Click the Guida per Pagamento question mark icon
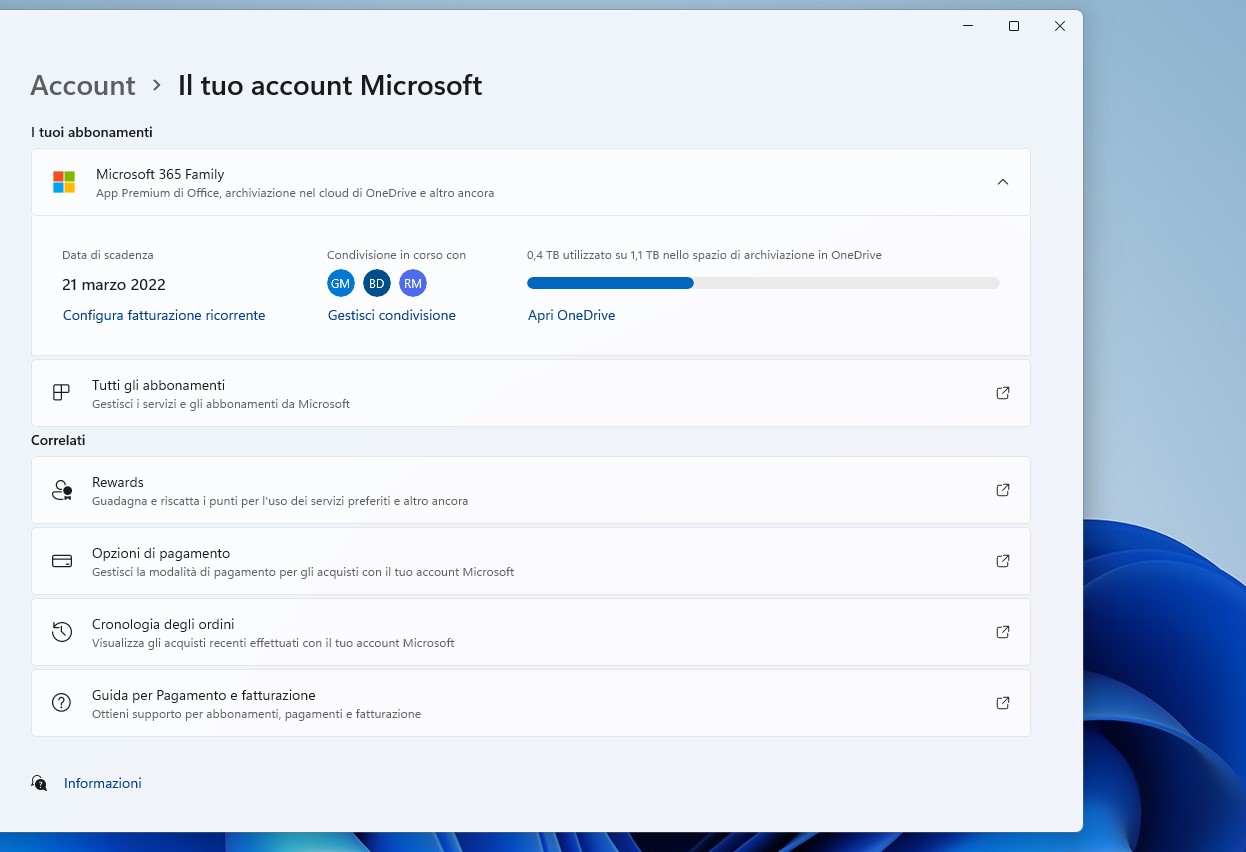 click(62, 703)
